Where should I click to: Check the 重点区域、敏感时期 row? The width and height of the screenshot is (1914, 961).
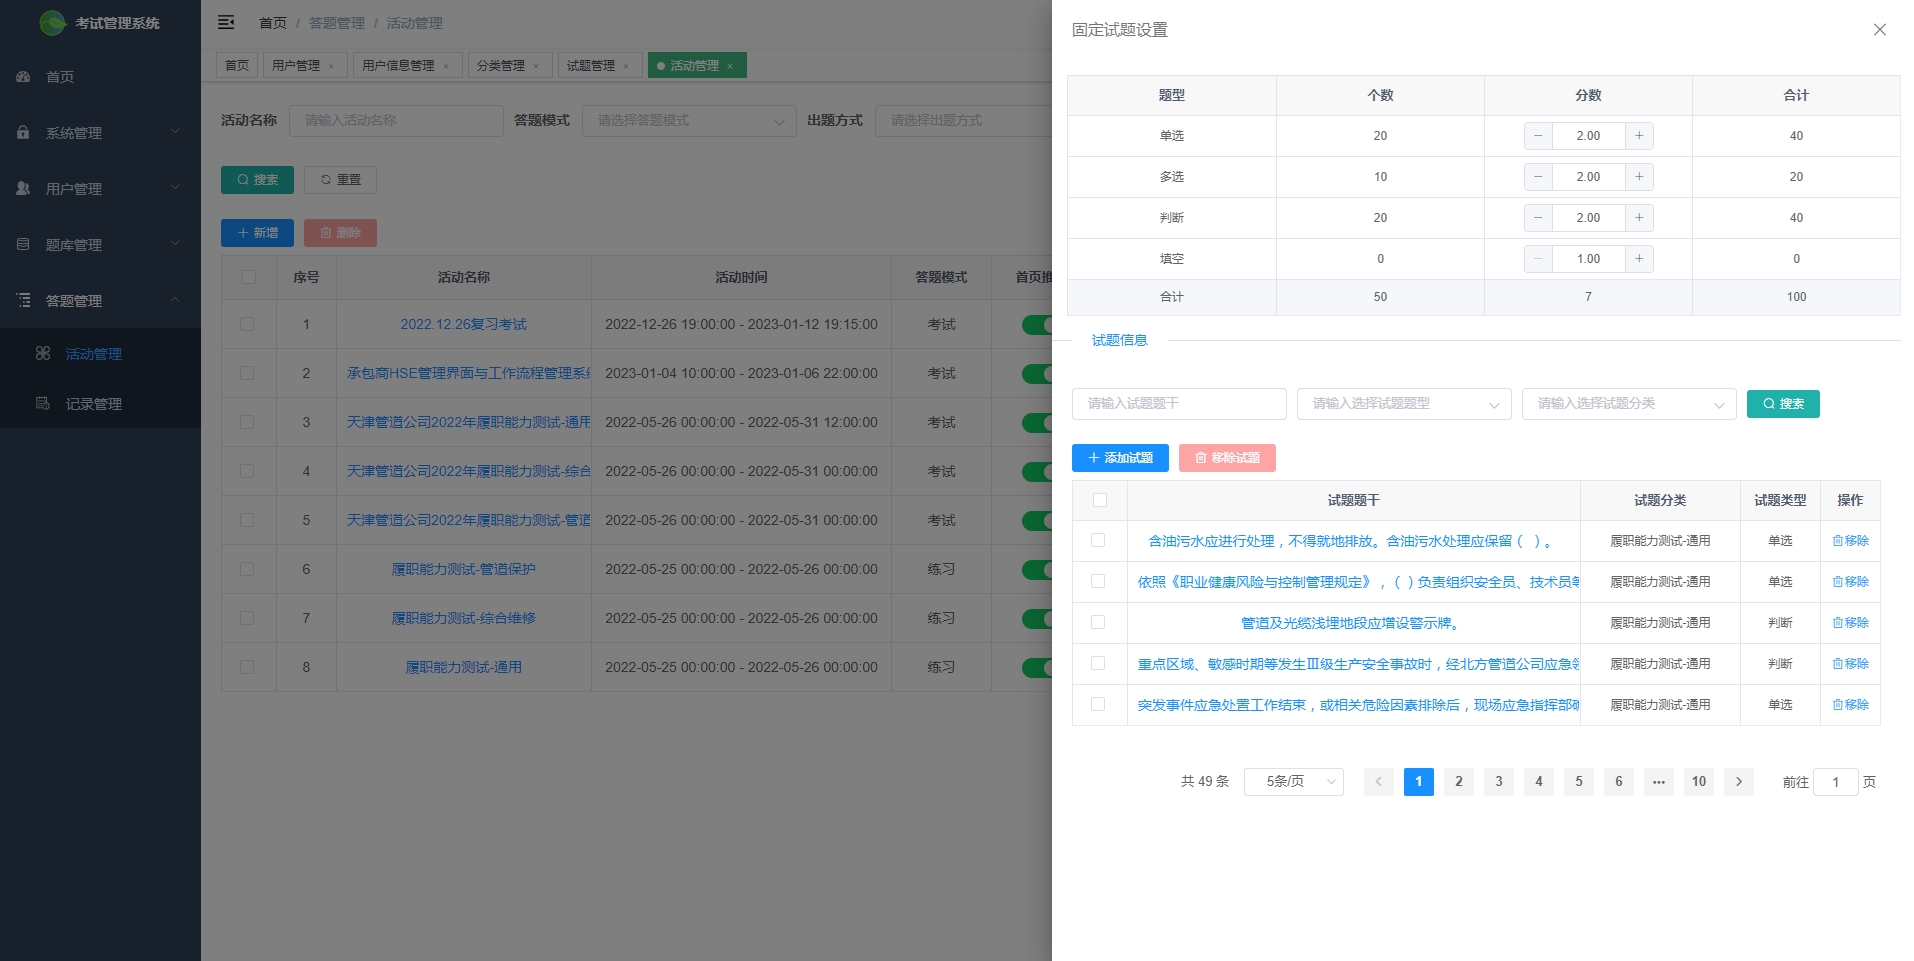(1098, 663)
